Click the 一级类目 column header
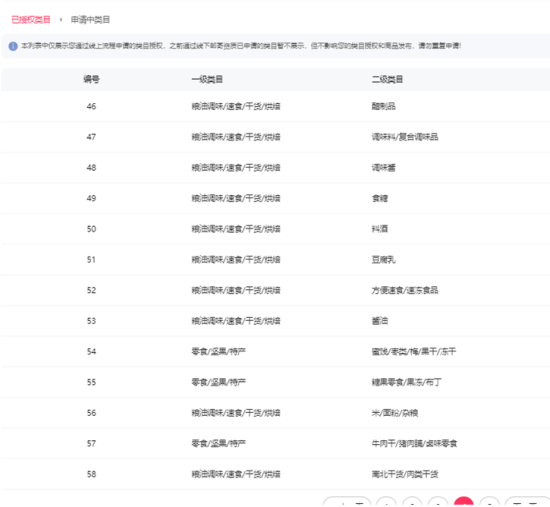550x507 pixels. tap(207, 79)
